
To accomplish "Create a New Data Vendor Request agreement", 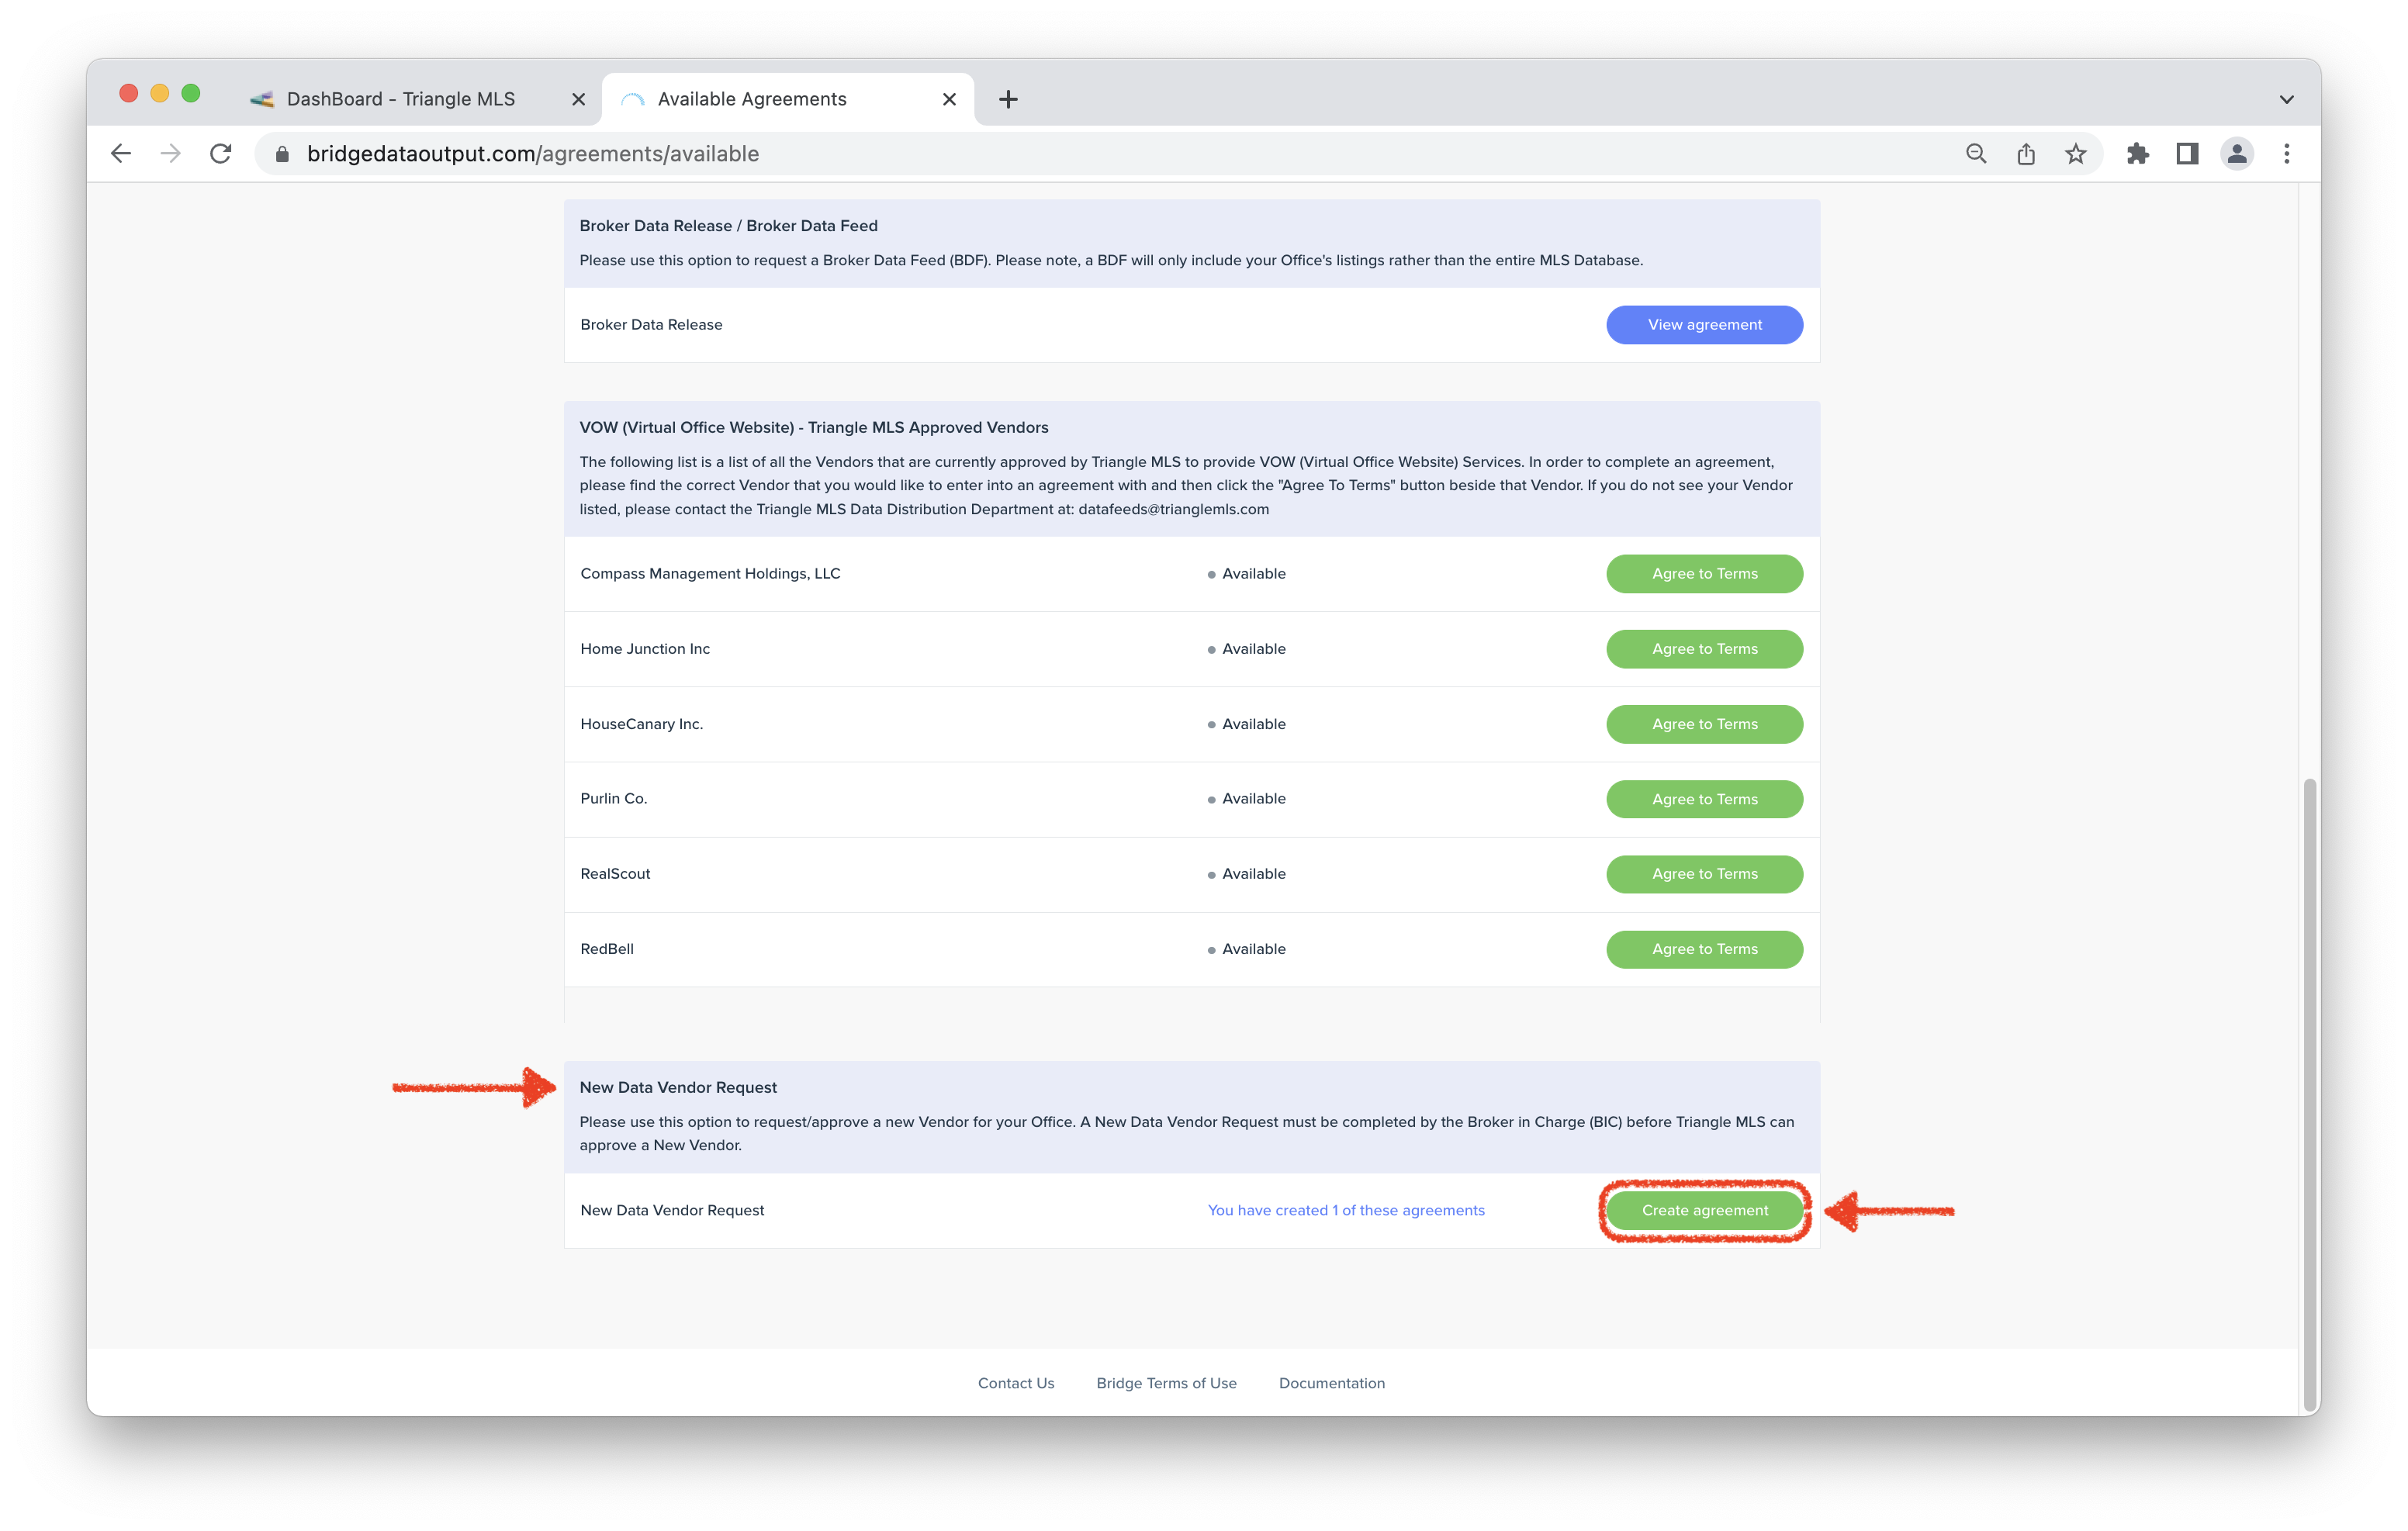I will (1704, 1210).
